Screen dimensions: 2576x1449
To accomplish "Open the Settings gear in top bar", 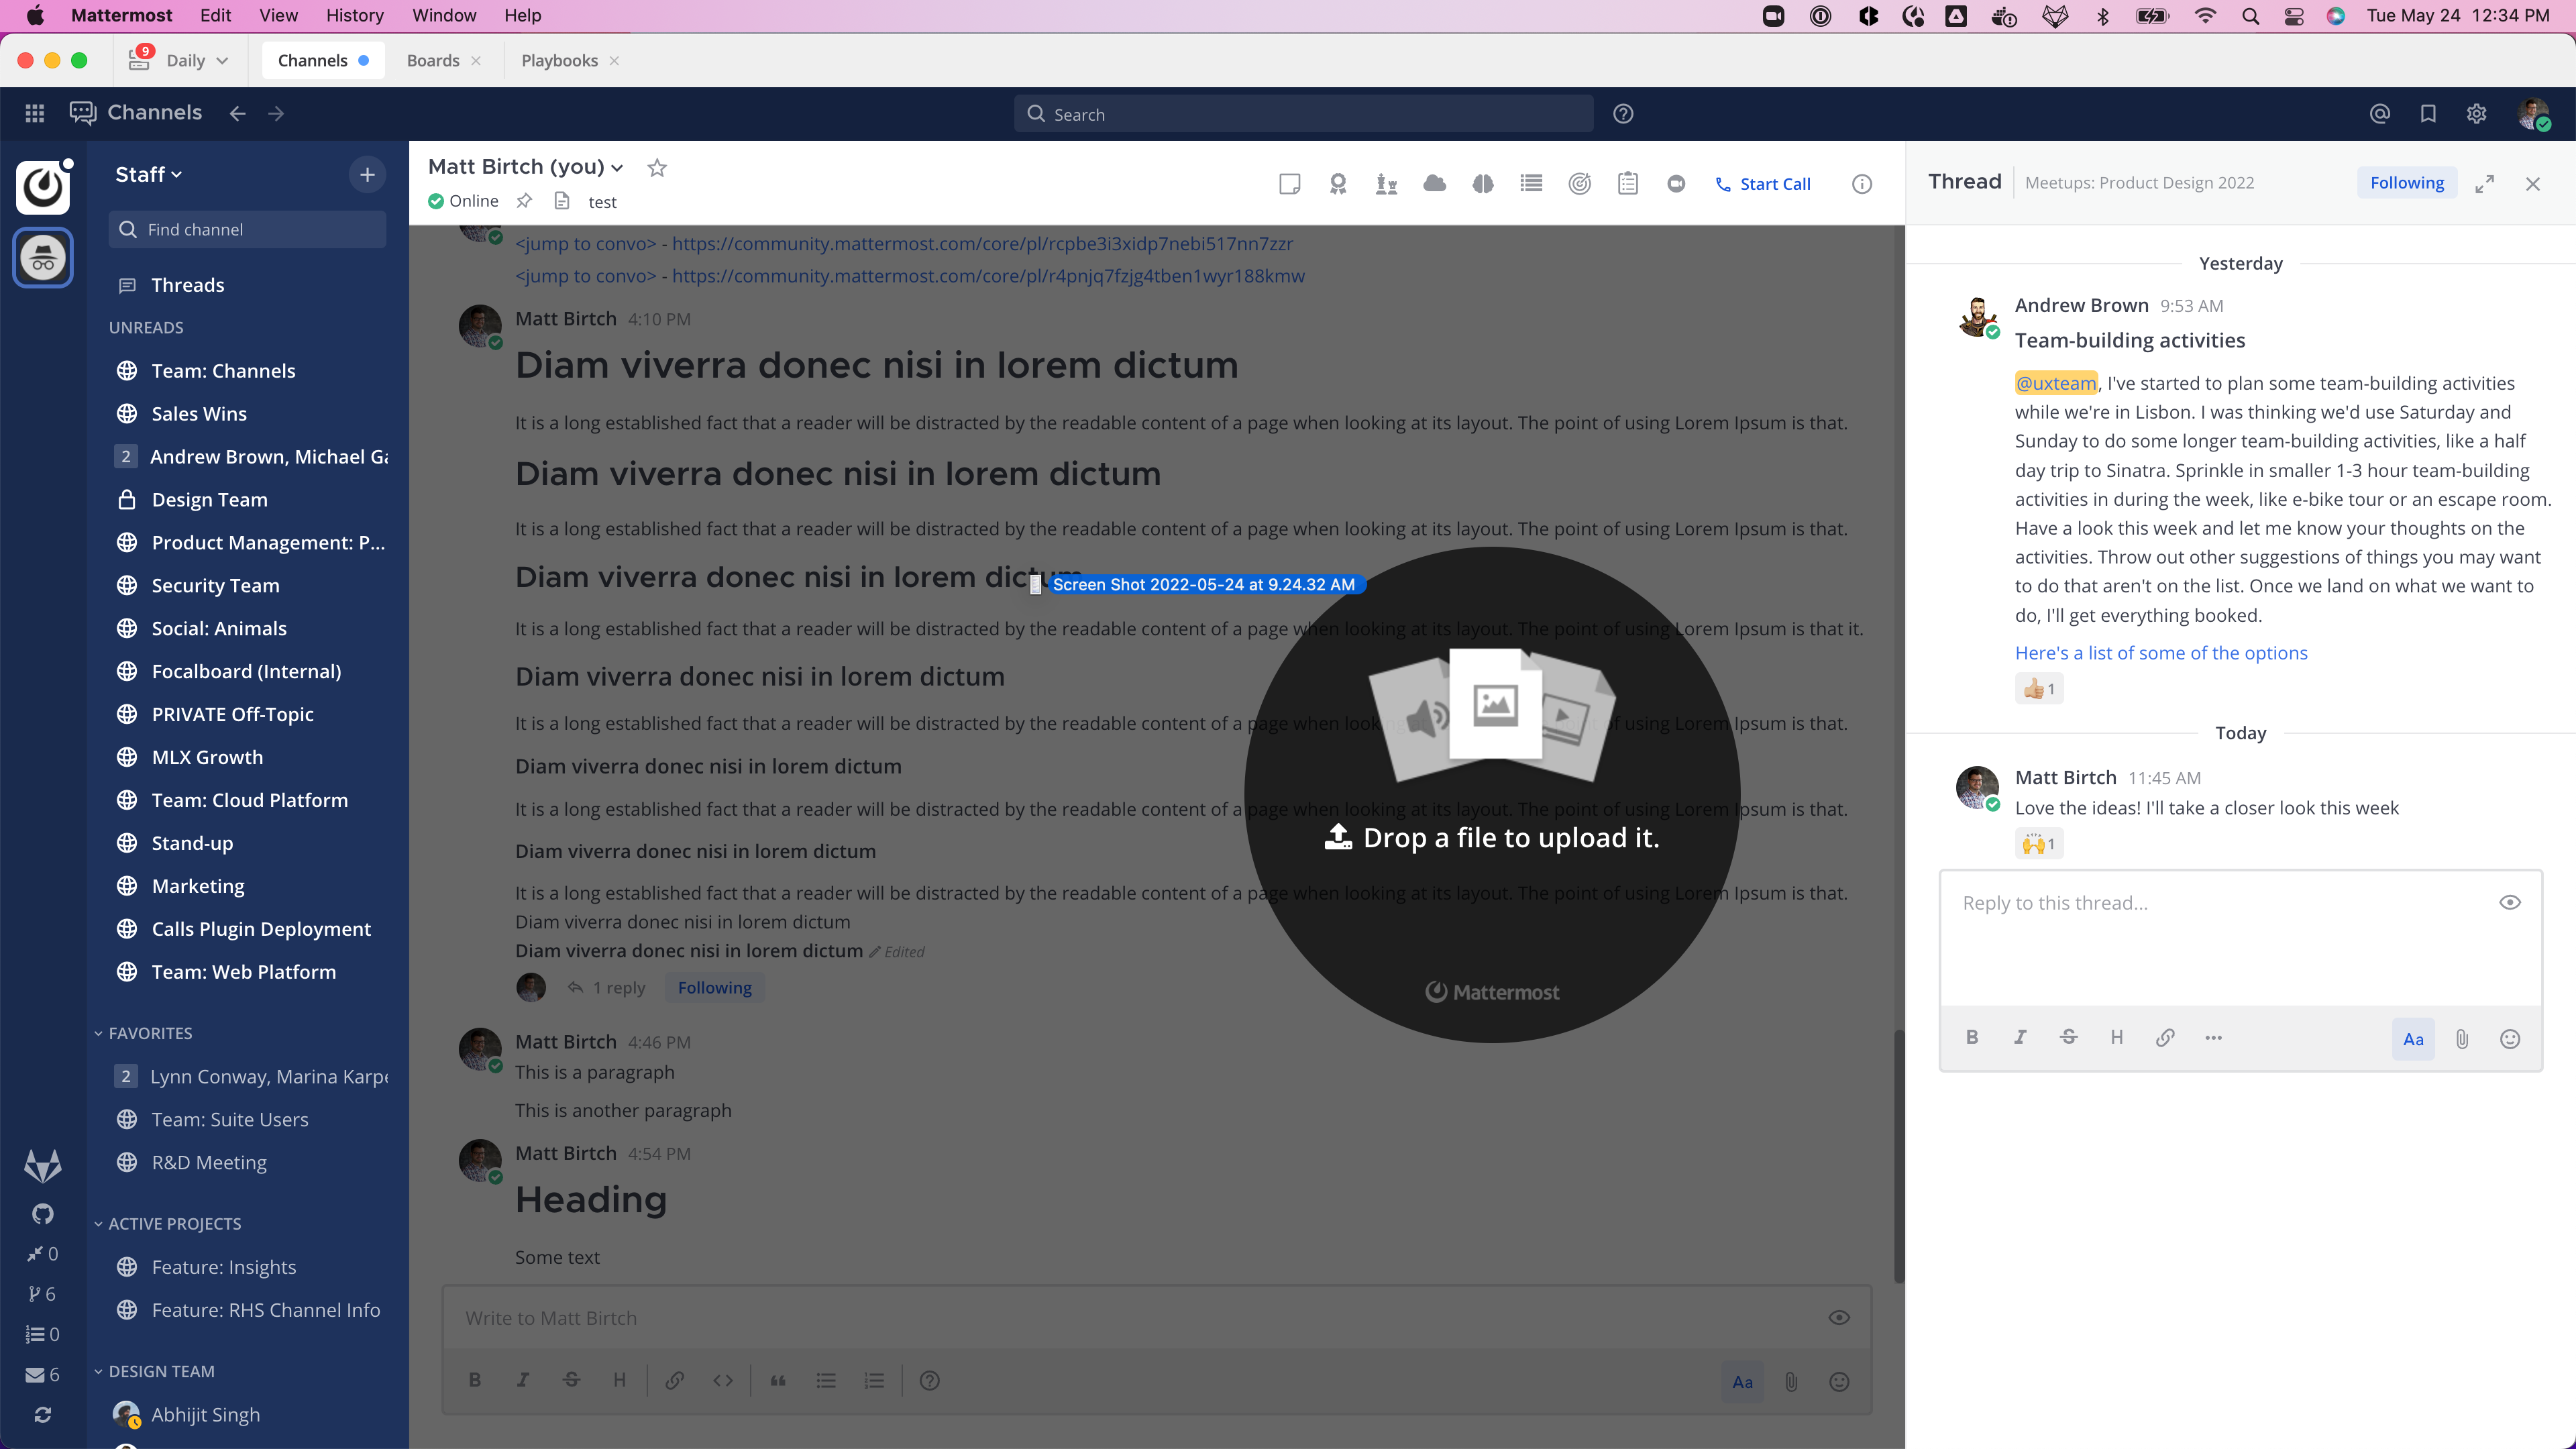I will coord(2477,114).
